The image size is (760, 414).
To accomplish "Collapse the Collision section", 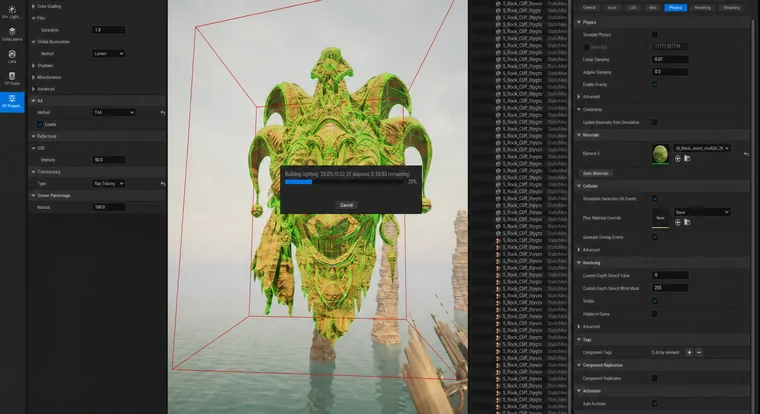I will click(579, 186).
